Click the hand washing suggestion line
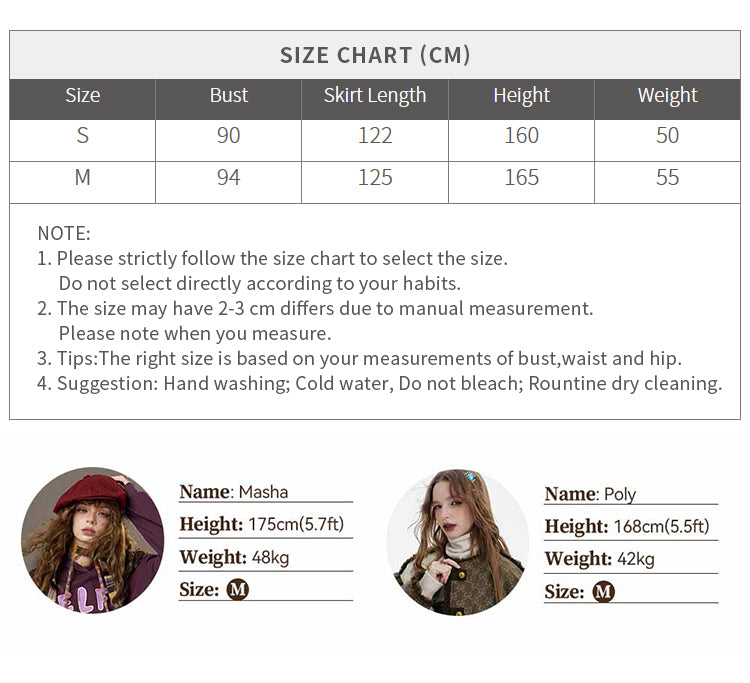This screenshot has height=683, width=750. pyautogui.click(x=380, y=384)
